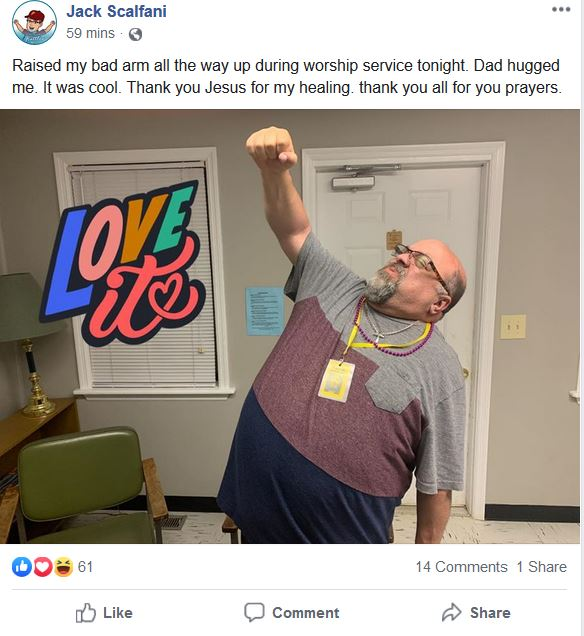Click the laughing face reaction icon
Viewport: 584px width, 636px height.
point(64,567)
